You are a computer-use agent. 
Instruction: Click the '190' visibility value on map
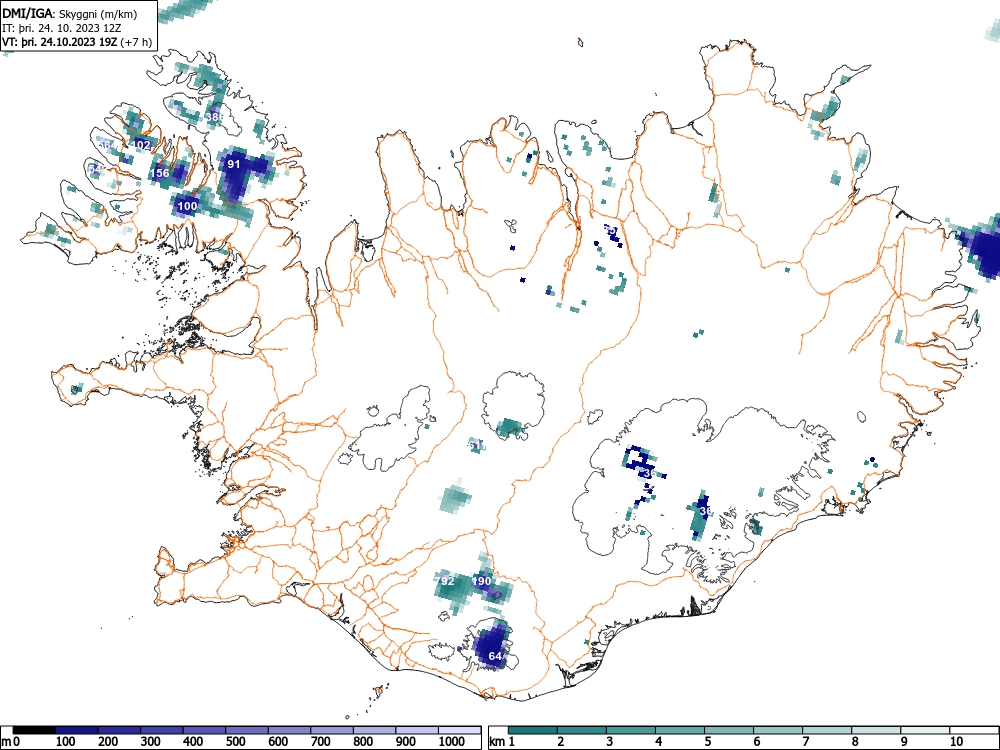(482, 581)
